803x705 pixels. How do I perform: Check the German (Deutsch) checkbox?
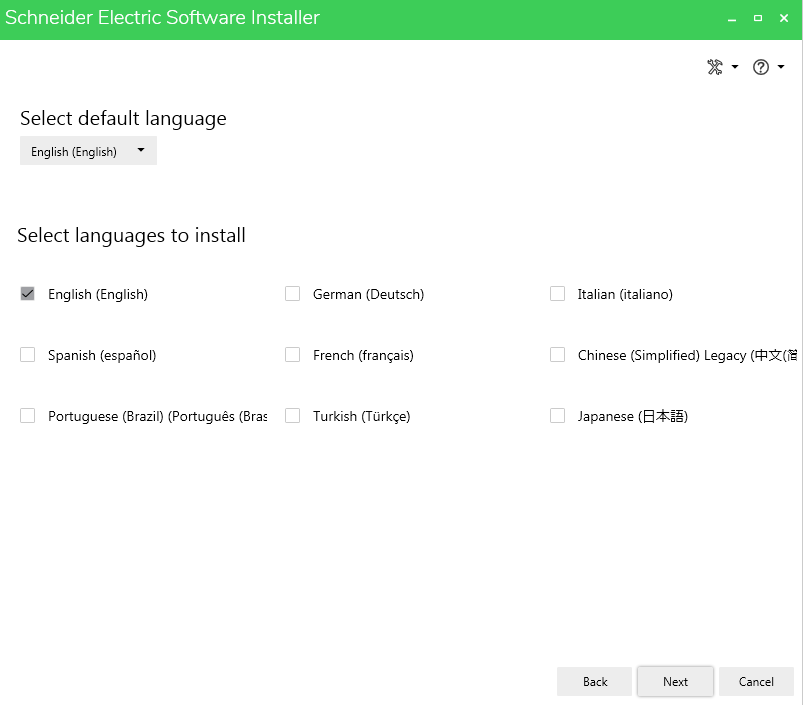(292, 294)
